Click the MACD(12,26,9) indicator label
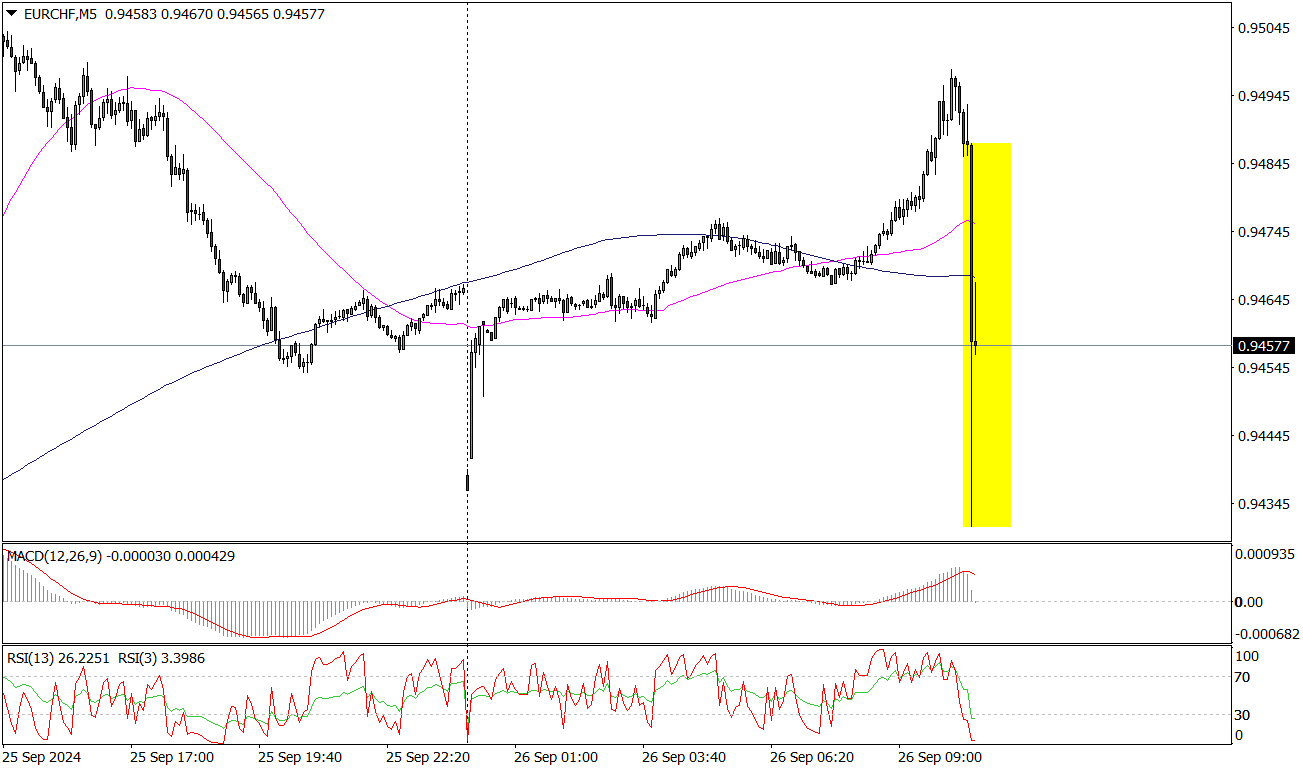1303x771 pixels. 54,556
